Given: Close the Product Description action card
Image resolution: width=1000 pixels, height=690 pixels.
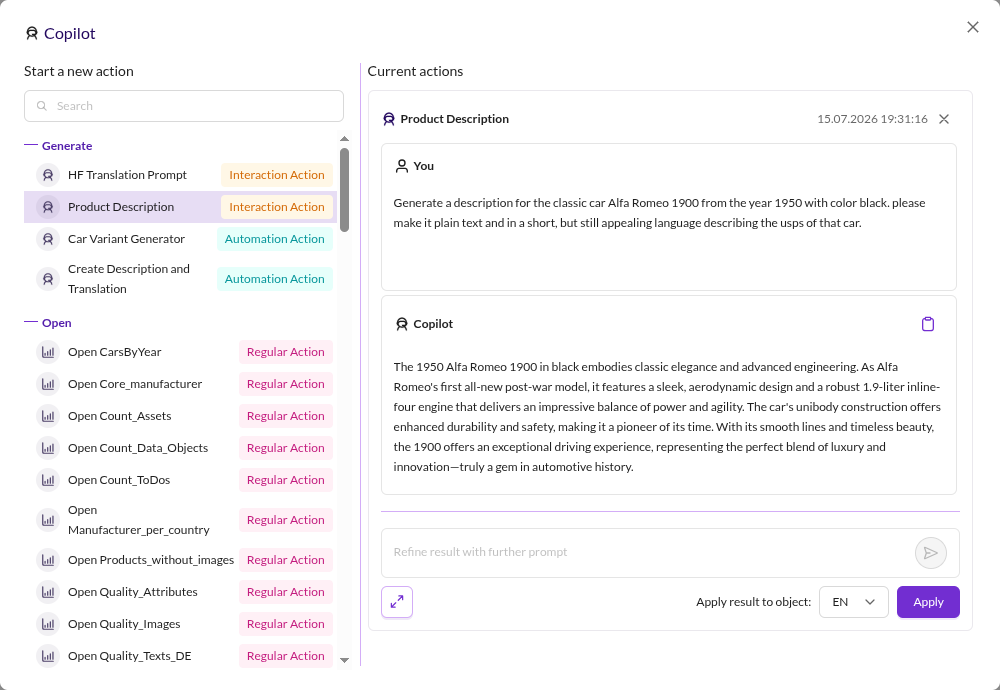Looking at the screenshot, I should pyautogui.click(x=944, y=119).
